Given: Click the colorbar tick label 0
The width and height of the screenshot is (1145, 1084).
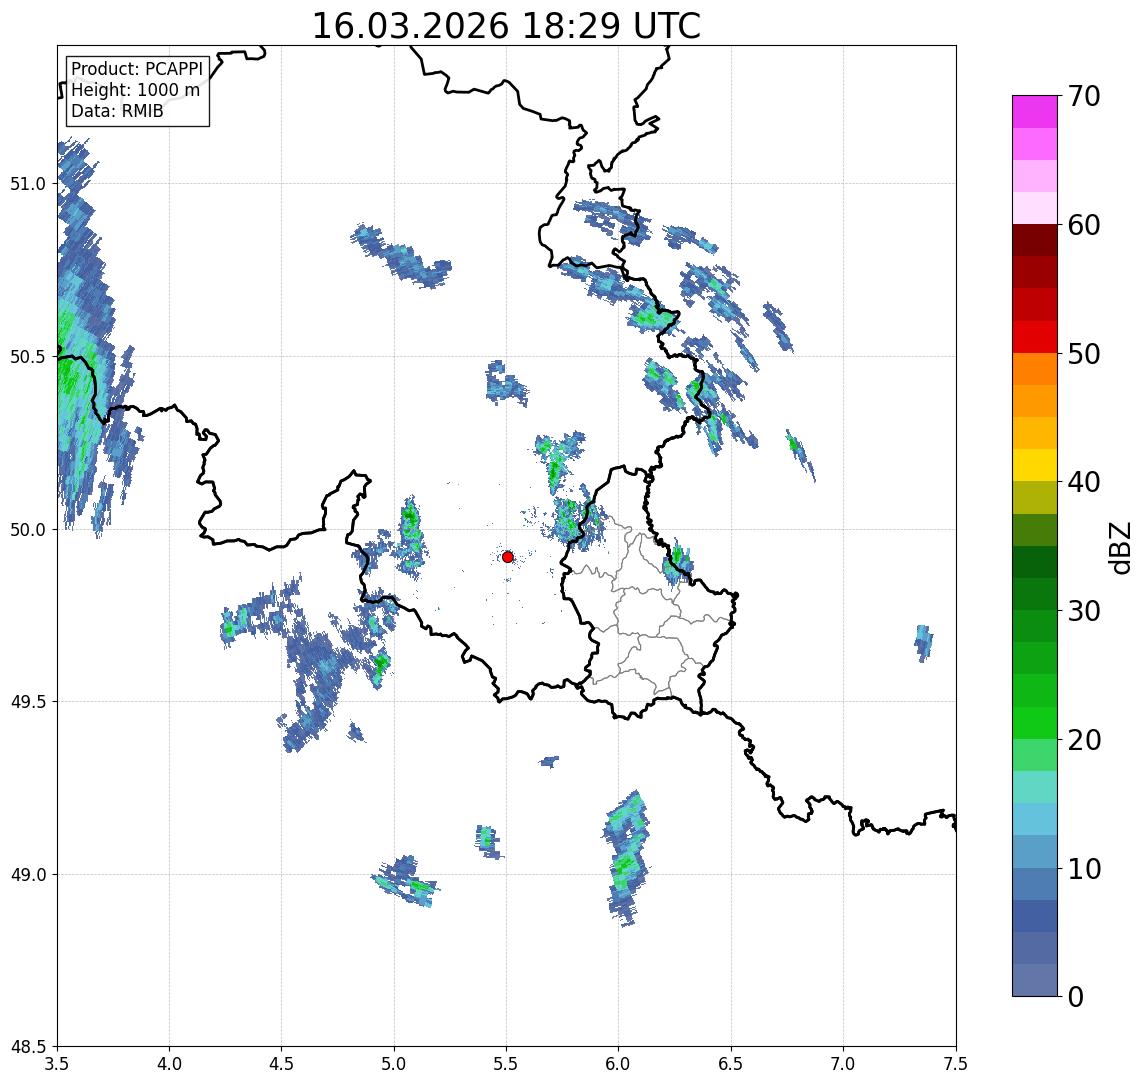Looking at the screenshot, I should pos(1076,996).
